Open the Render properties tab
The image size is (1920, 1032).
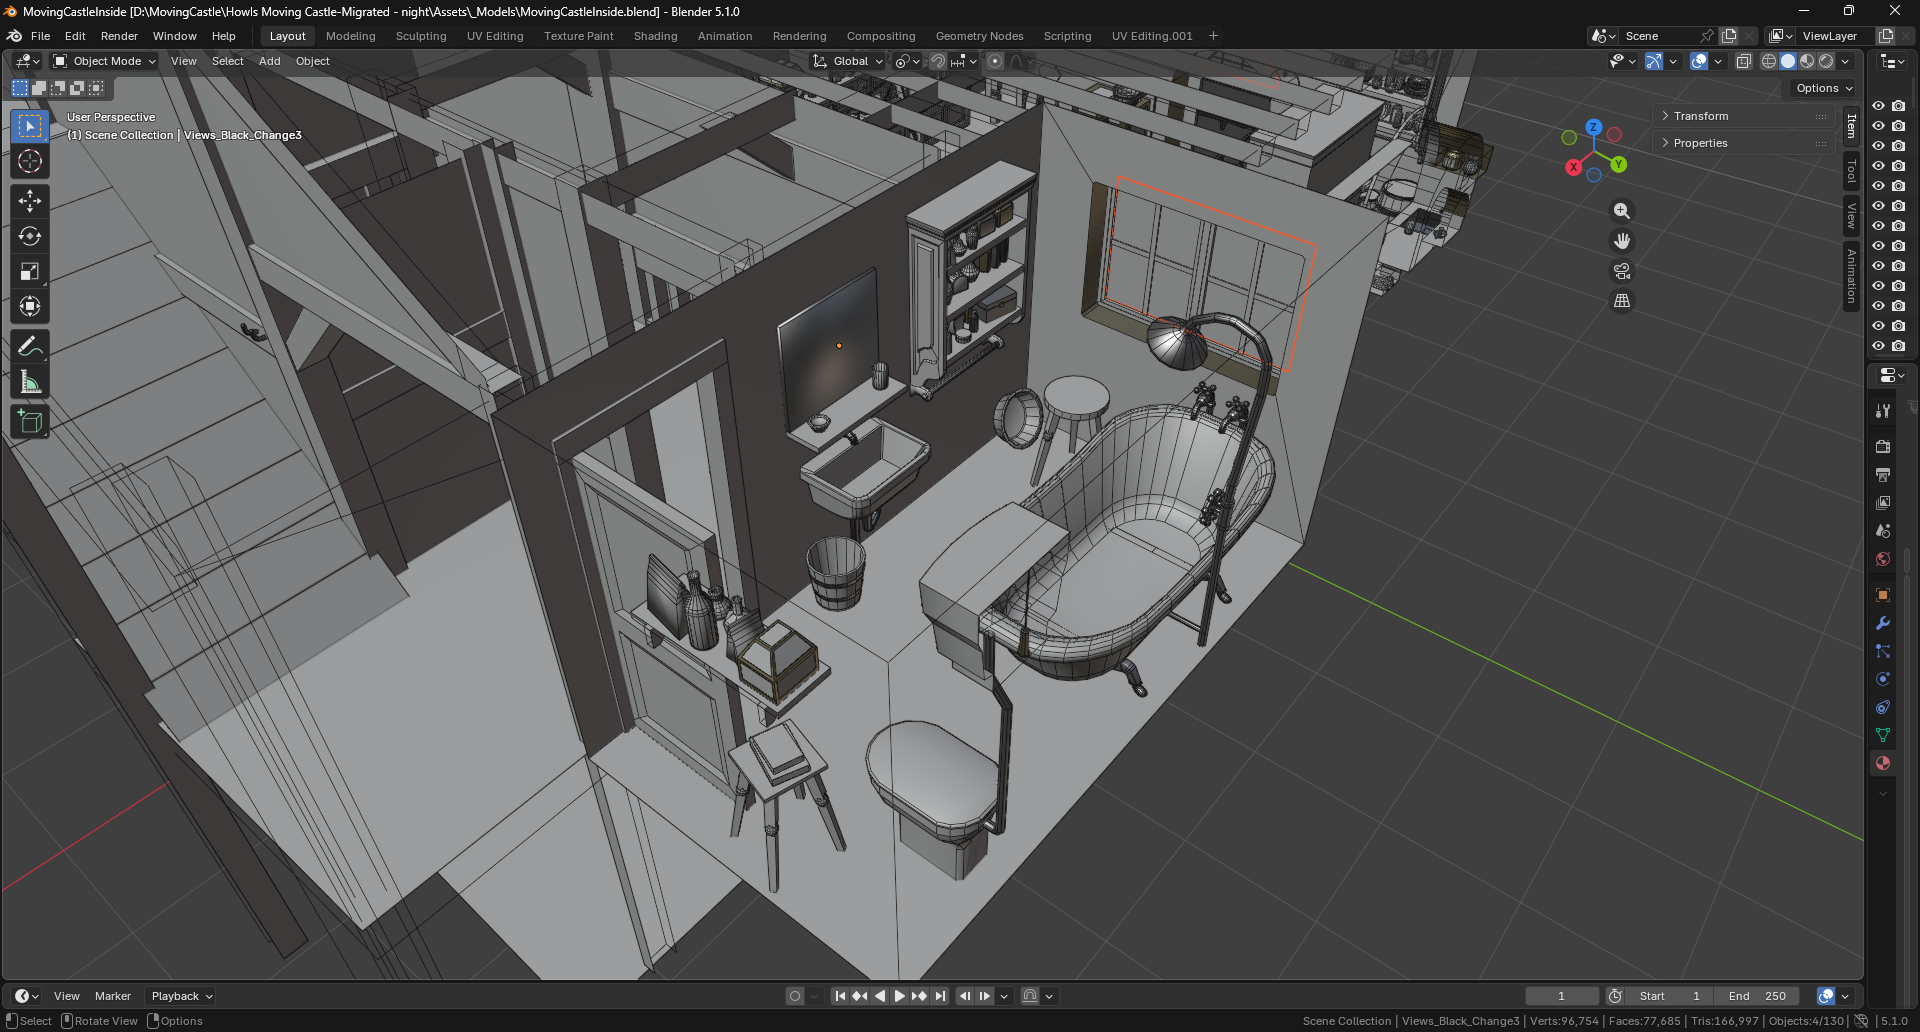1883,446
